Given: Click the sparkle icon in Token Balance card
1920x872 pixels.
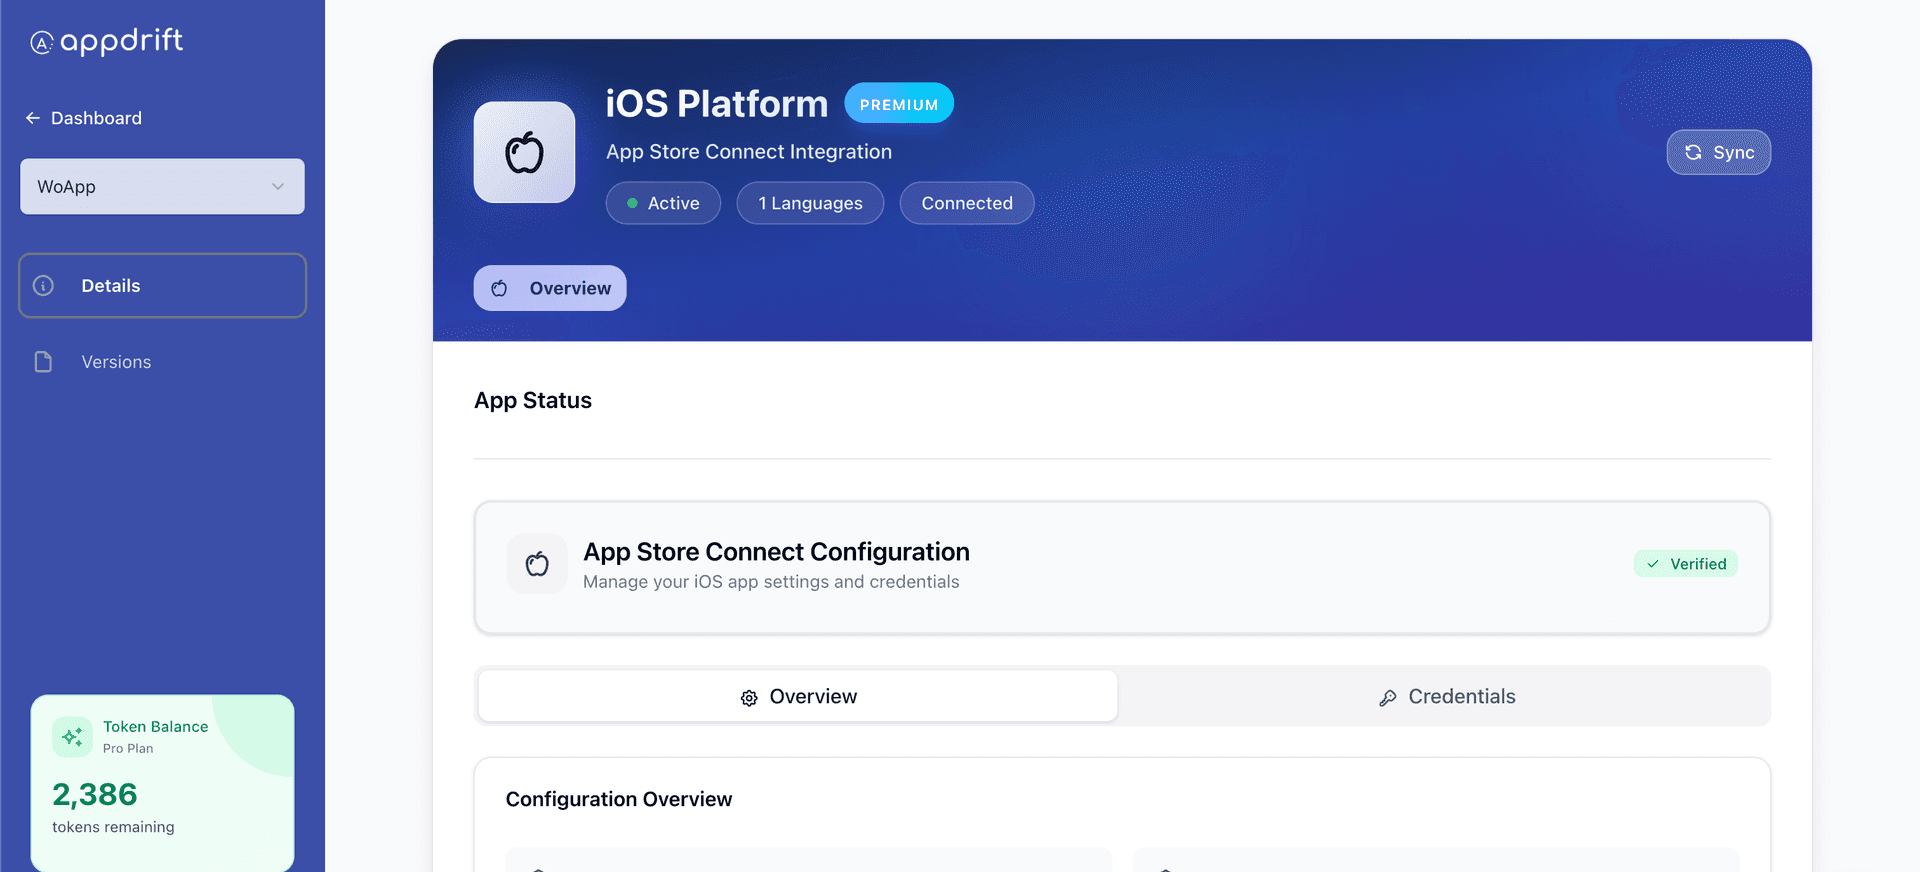Looking at the screenshot, I should tap(72, 737).
